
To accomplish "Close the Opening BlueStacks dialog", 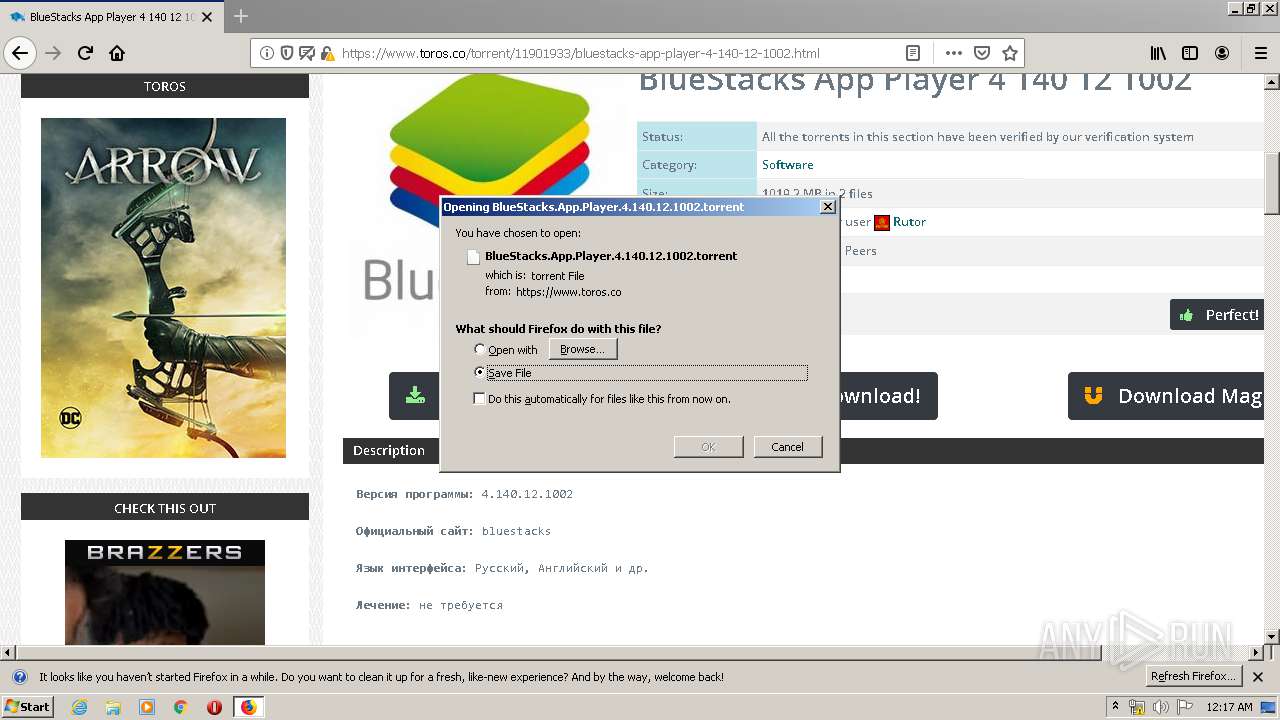I will pyautogui.click(x=827, y=206).
